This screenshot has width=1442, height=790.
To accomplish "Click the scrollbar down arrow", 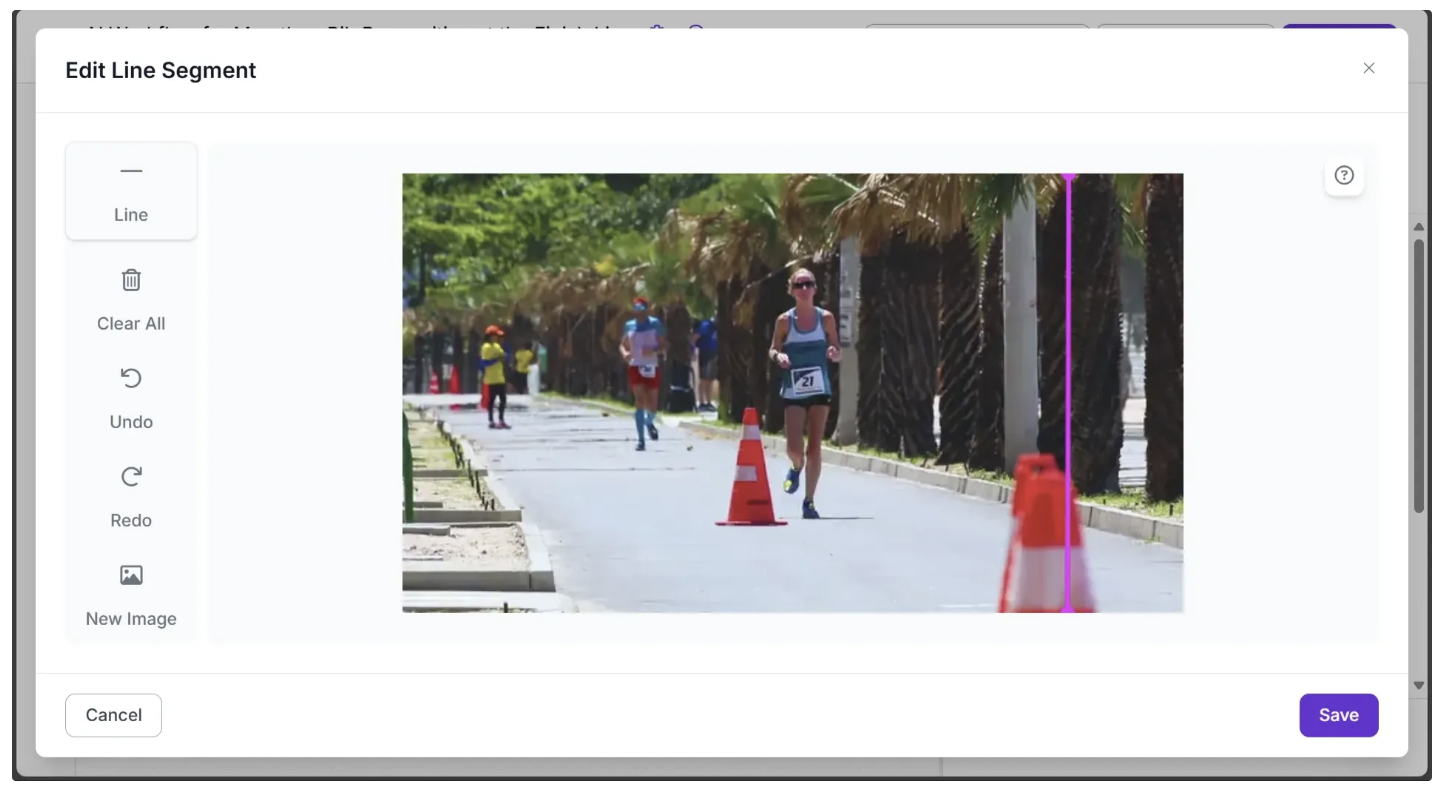I will pos(1418,686).
